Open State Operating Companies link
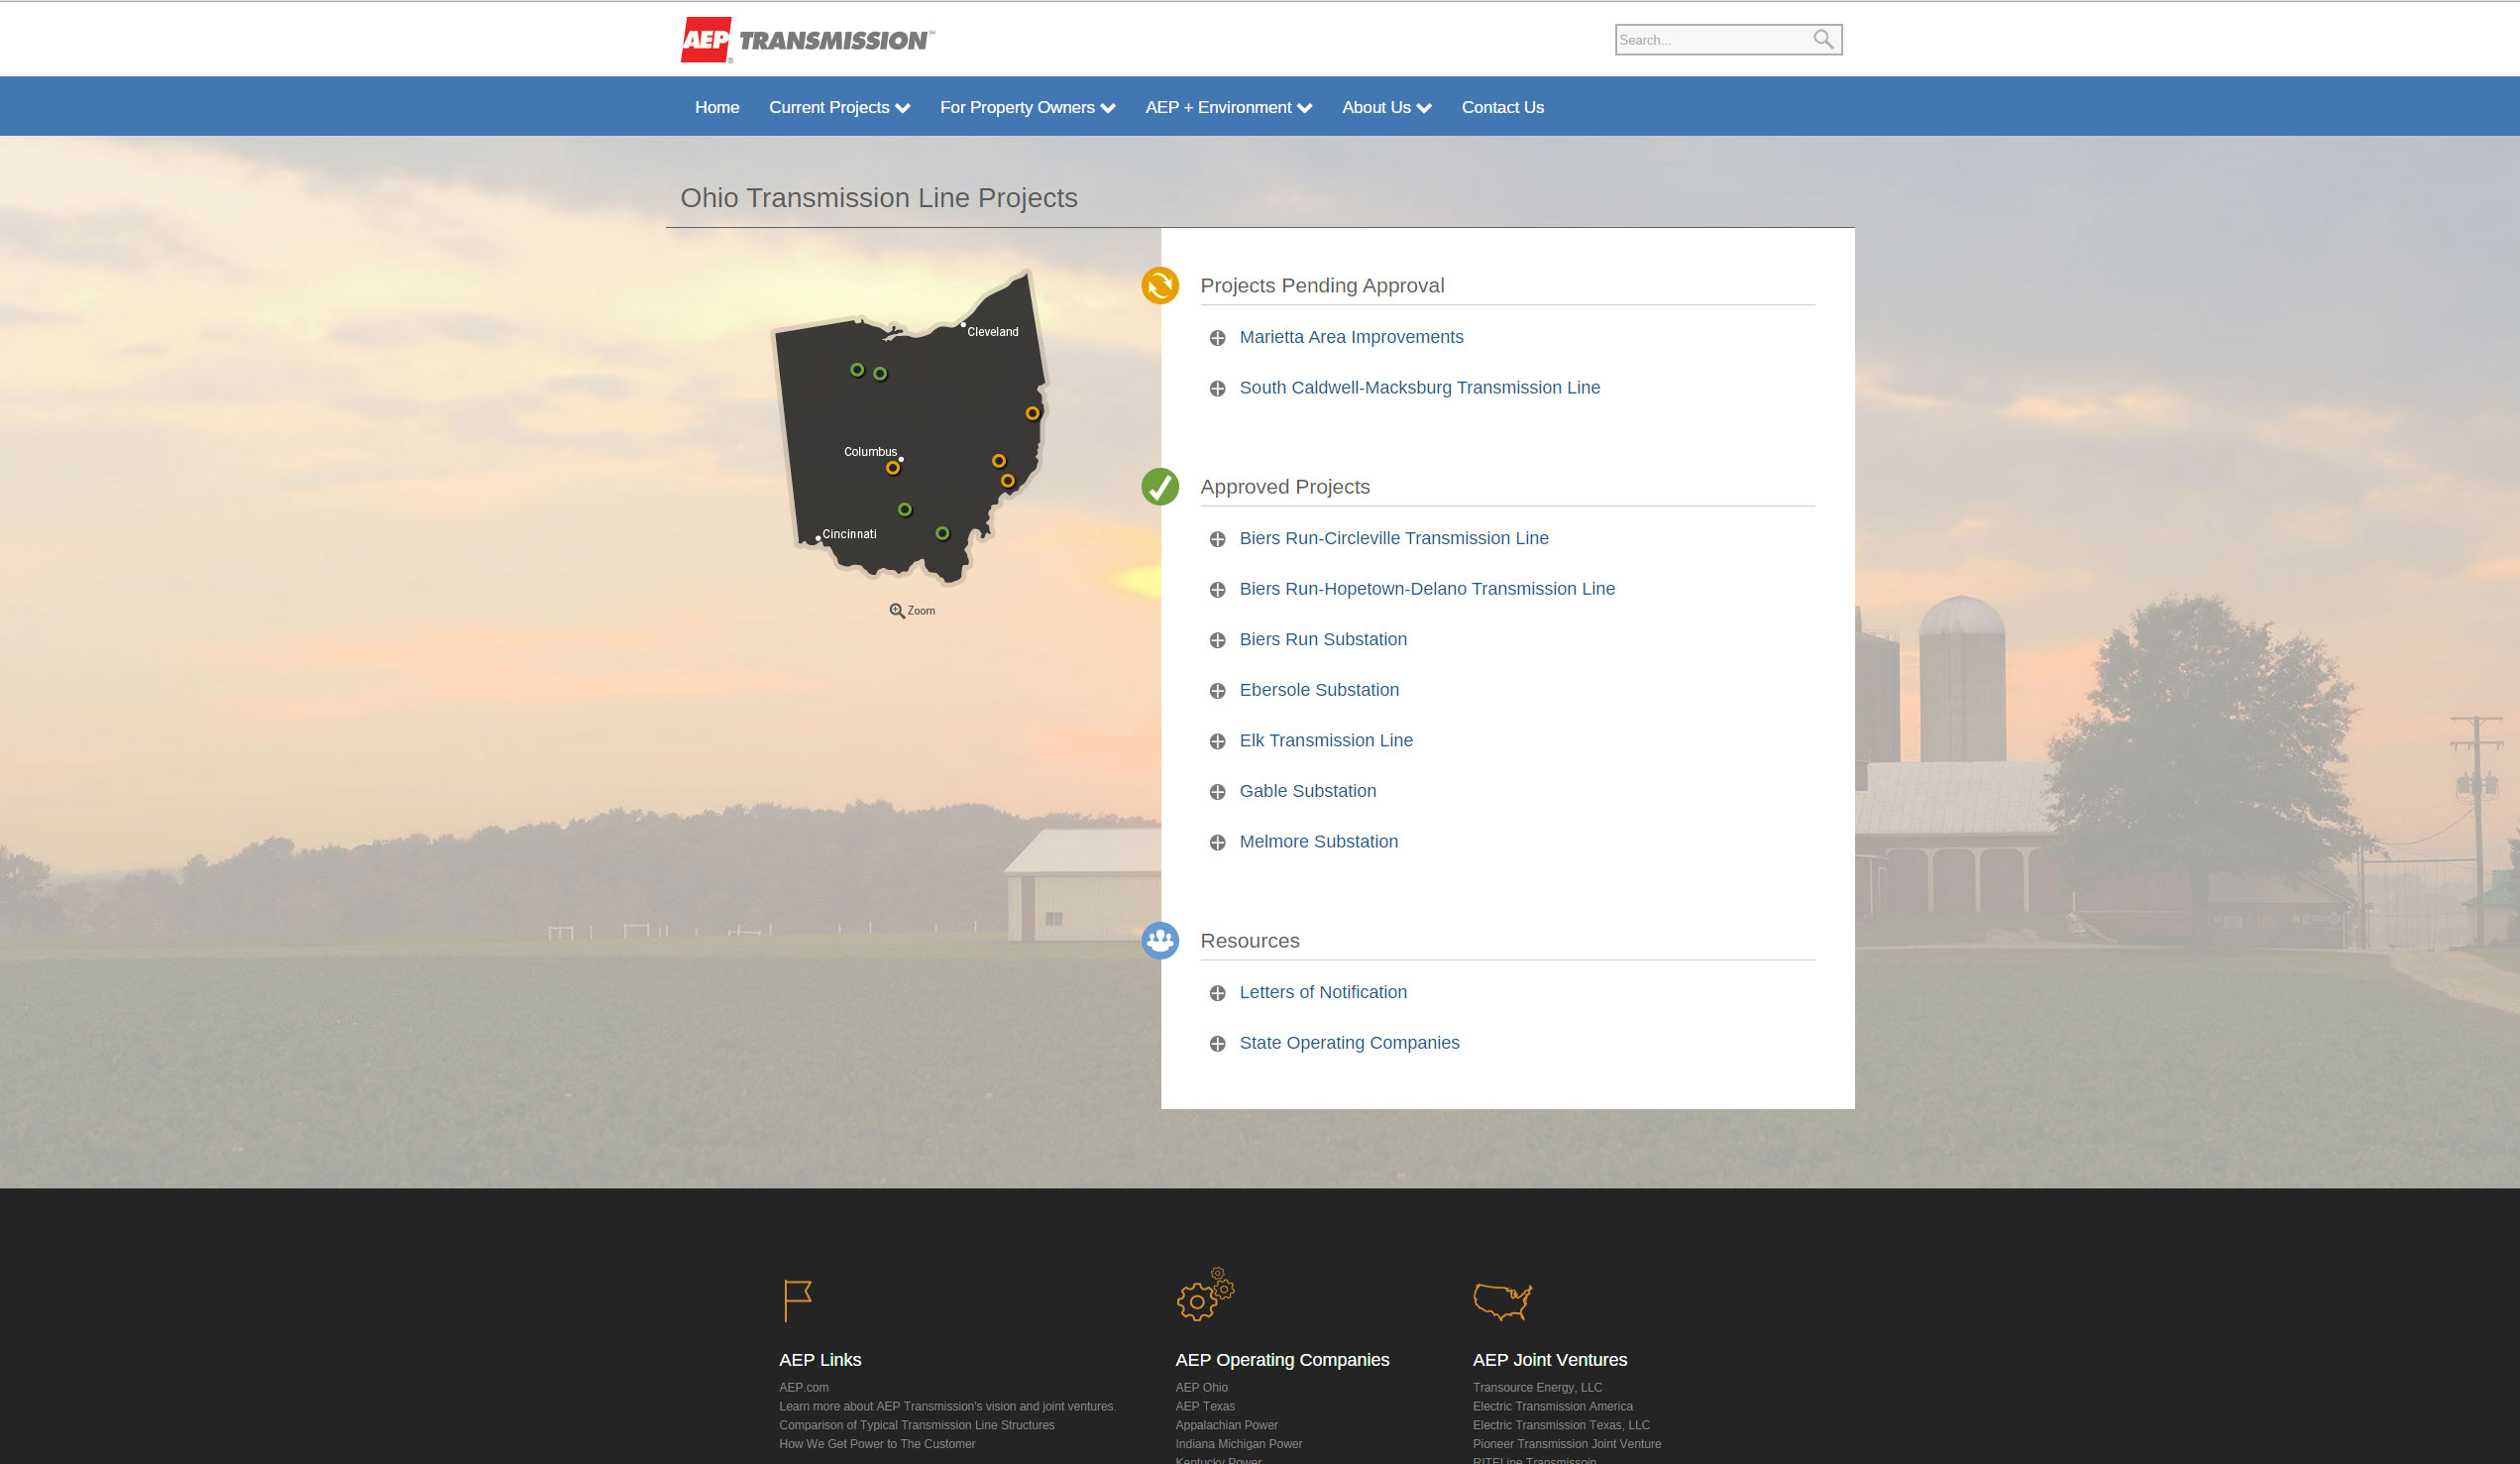 (x=1349, y=1042)
